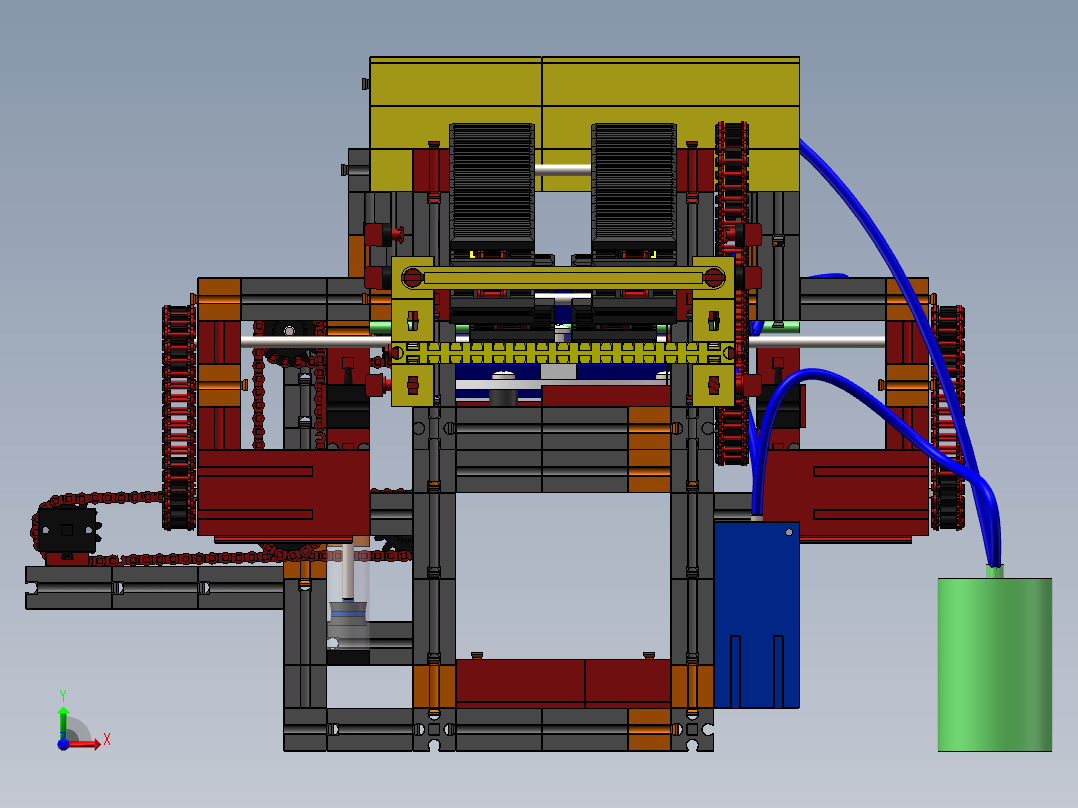Image resolution: width=1078 pixels, height=808 pixels.
Task: Select the black chain sprocket motor at far left
Action: (67, 529)
